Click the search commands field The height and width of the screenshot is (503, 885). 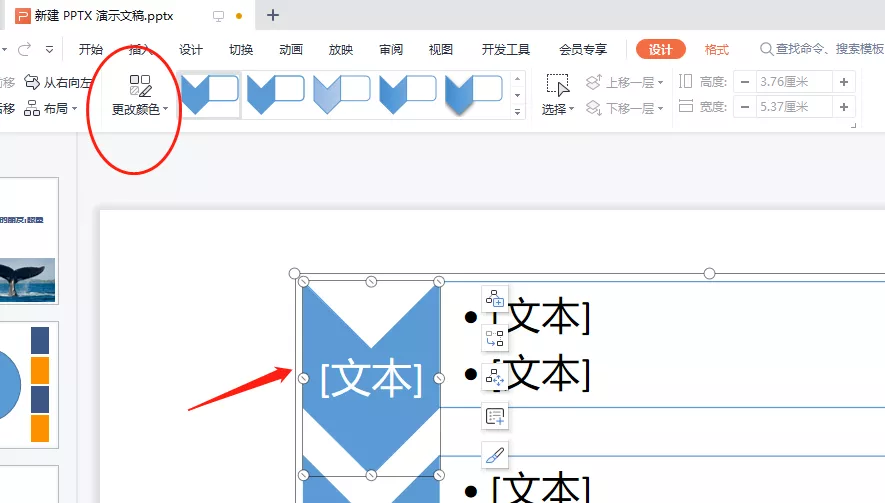[x=822, y=49]
